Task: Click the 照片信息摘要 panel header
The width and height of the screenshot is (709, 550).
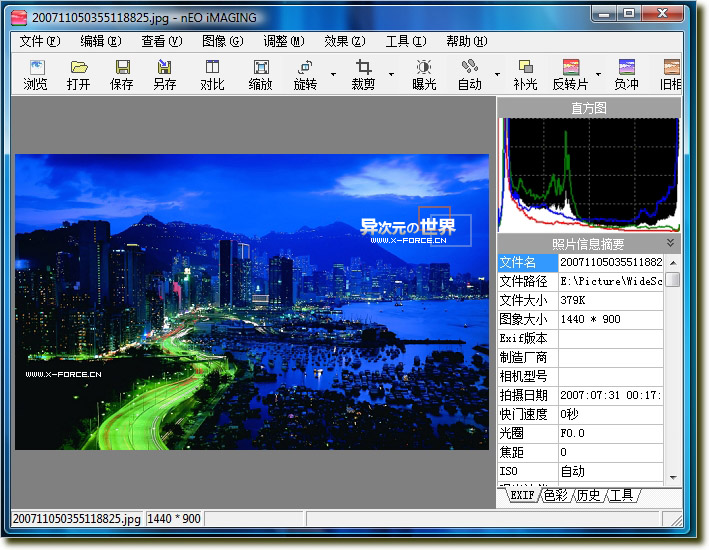Action: click(x=588, y=244)
